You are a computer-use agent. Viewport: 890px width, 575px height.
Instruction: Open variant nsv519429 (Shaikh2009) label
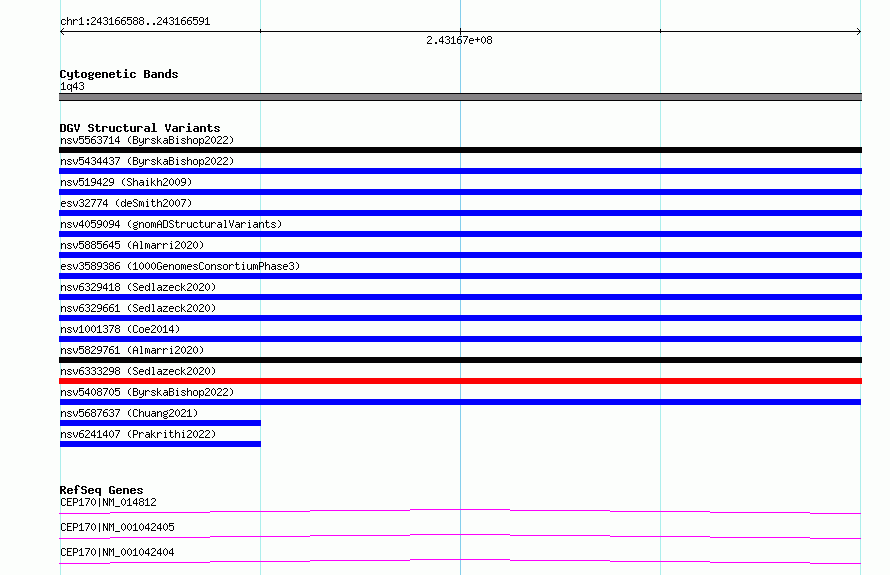[x=126, y=182]
